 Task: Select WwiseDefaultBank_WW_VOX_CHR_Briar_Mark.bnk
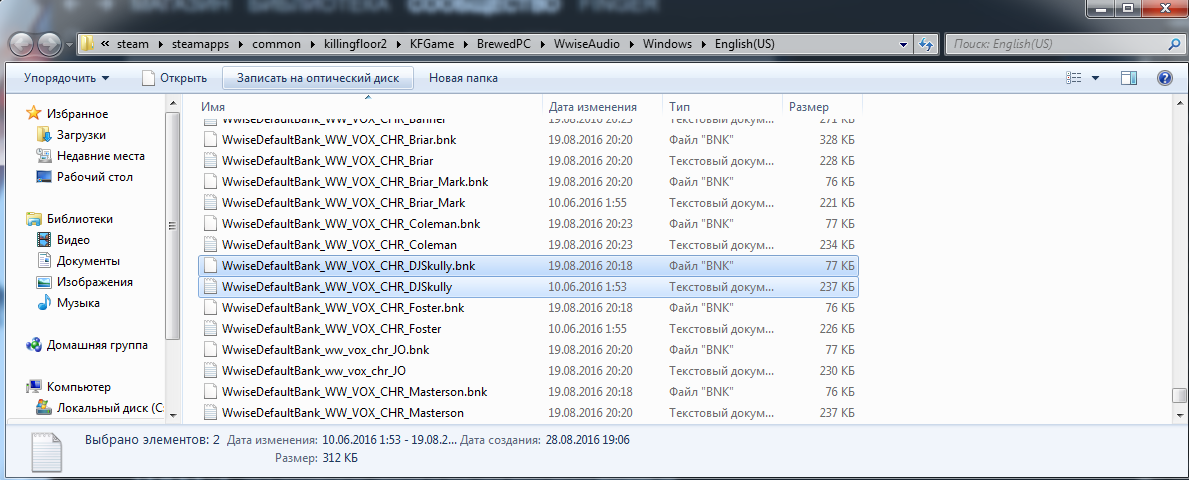point(529,182)
